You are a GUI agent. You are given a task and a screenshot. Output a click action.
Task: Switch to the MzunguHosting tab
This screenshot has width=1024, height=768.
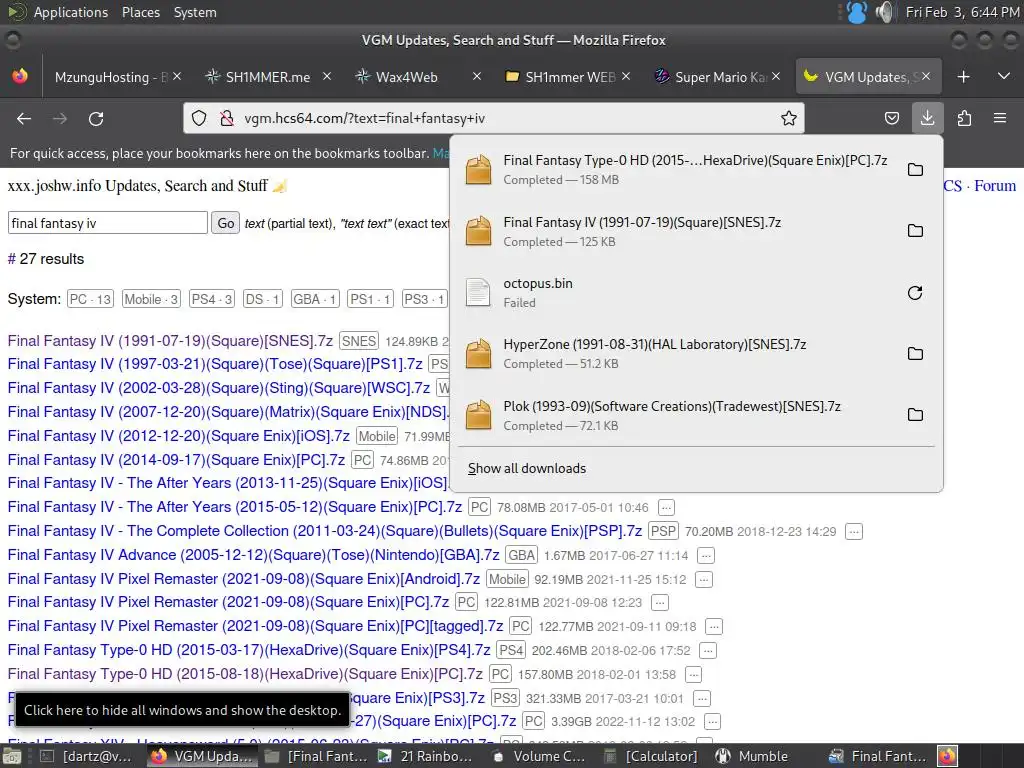pyautogui.click(x=111, y=77)
